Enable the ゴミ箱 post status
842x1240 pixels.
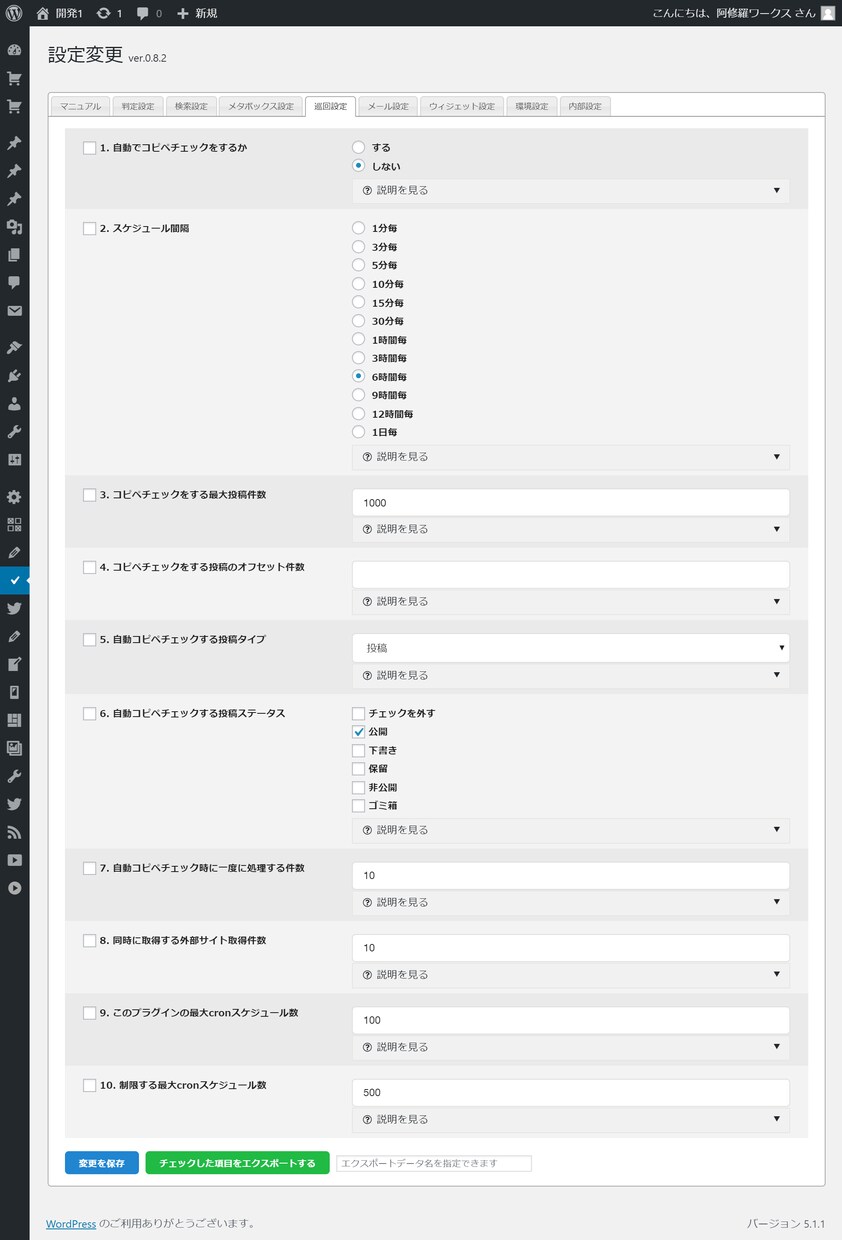point(358,806)
